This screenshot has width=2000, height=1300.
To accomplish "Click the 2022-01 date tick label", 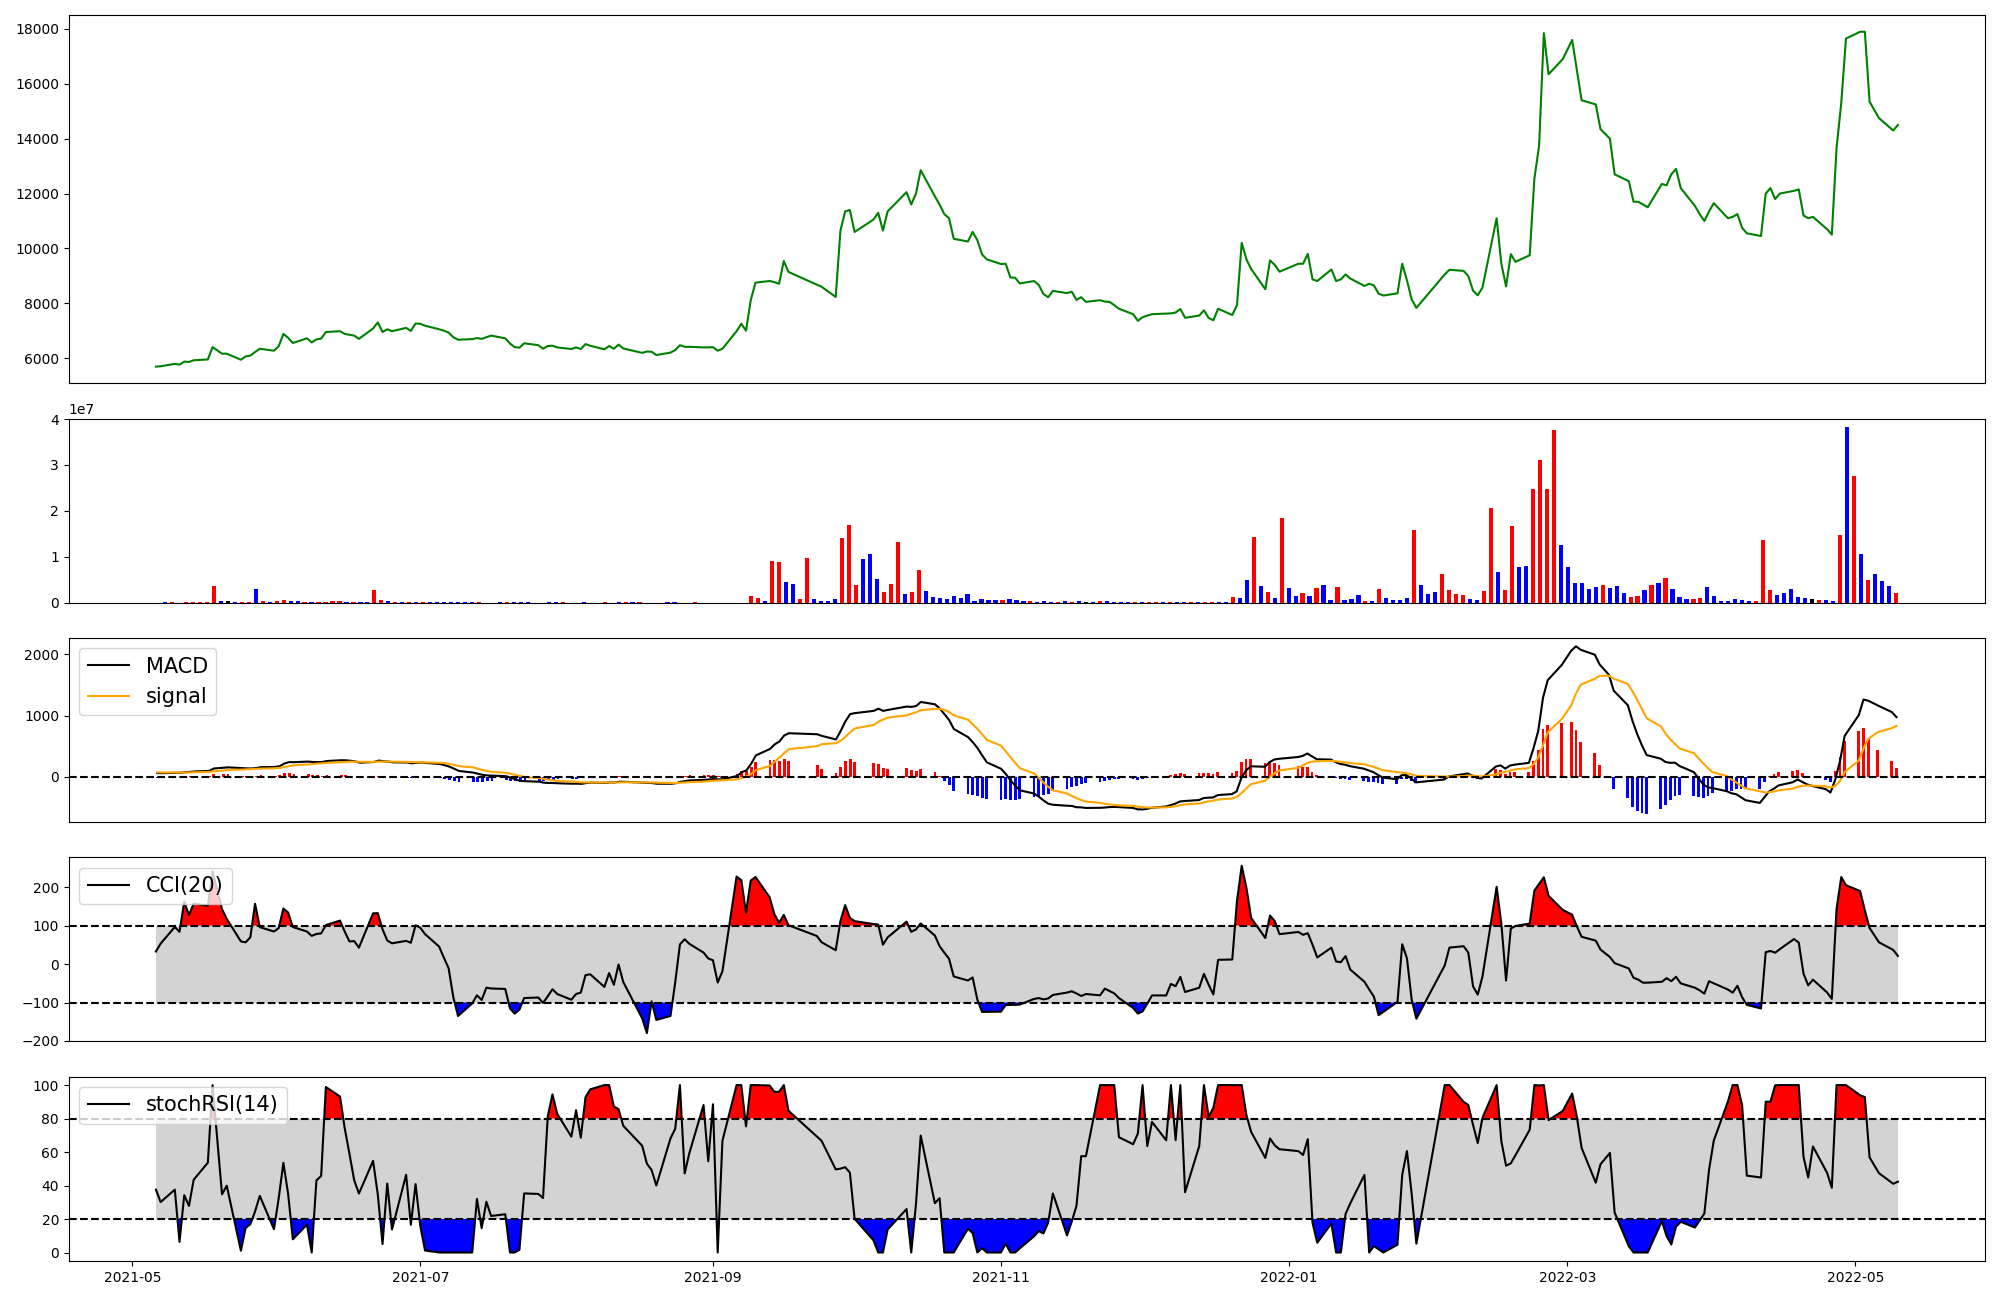I will coord(1289,1276).
